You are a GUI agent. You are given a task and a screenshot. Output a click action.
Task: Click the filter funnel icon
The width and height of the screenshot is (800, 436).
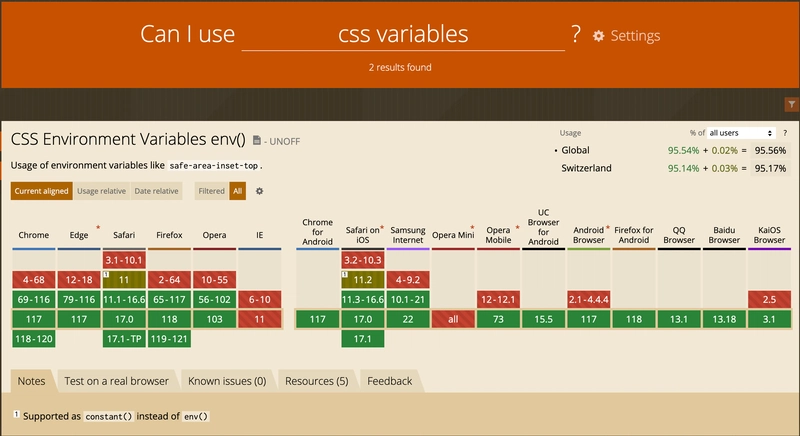[x=791, y=105]
